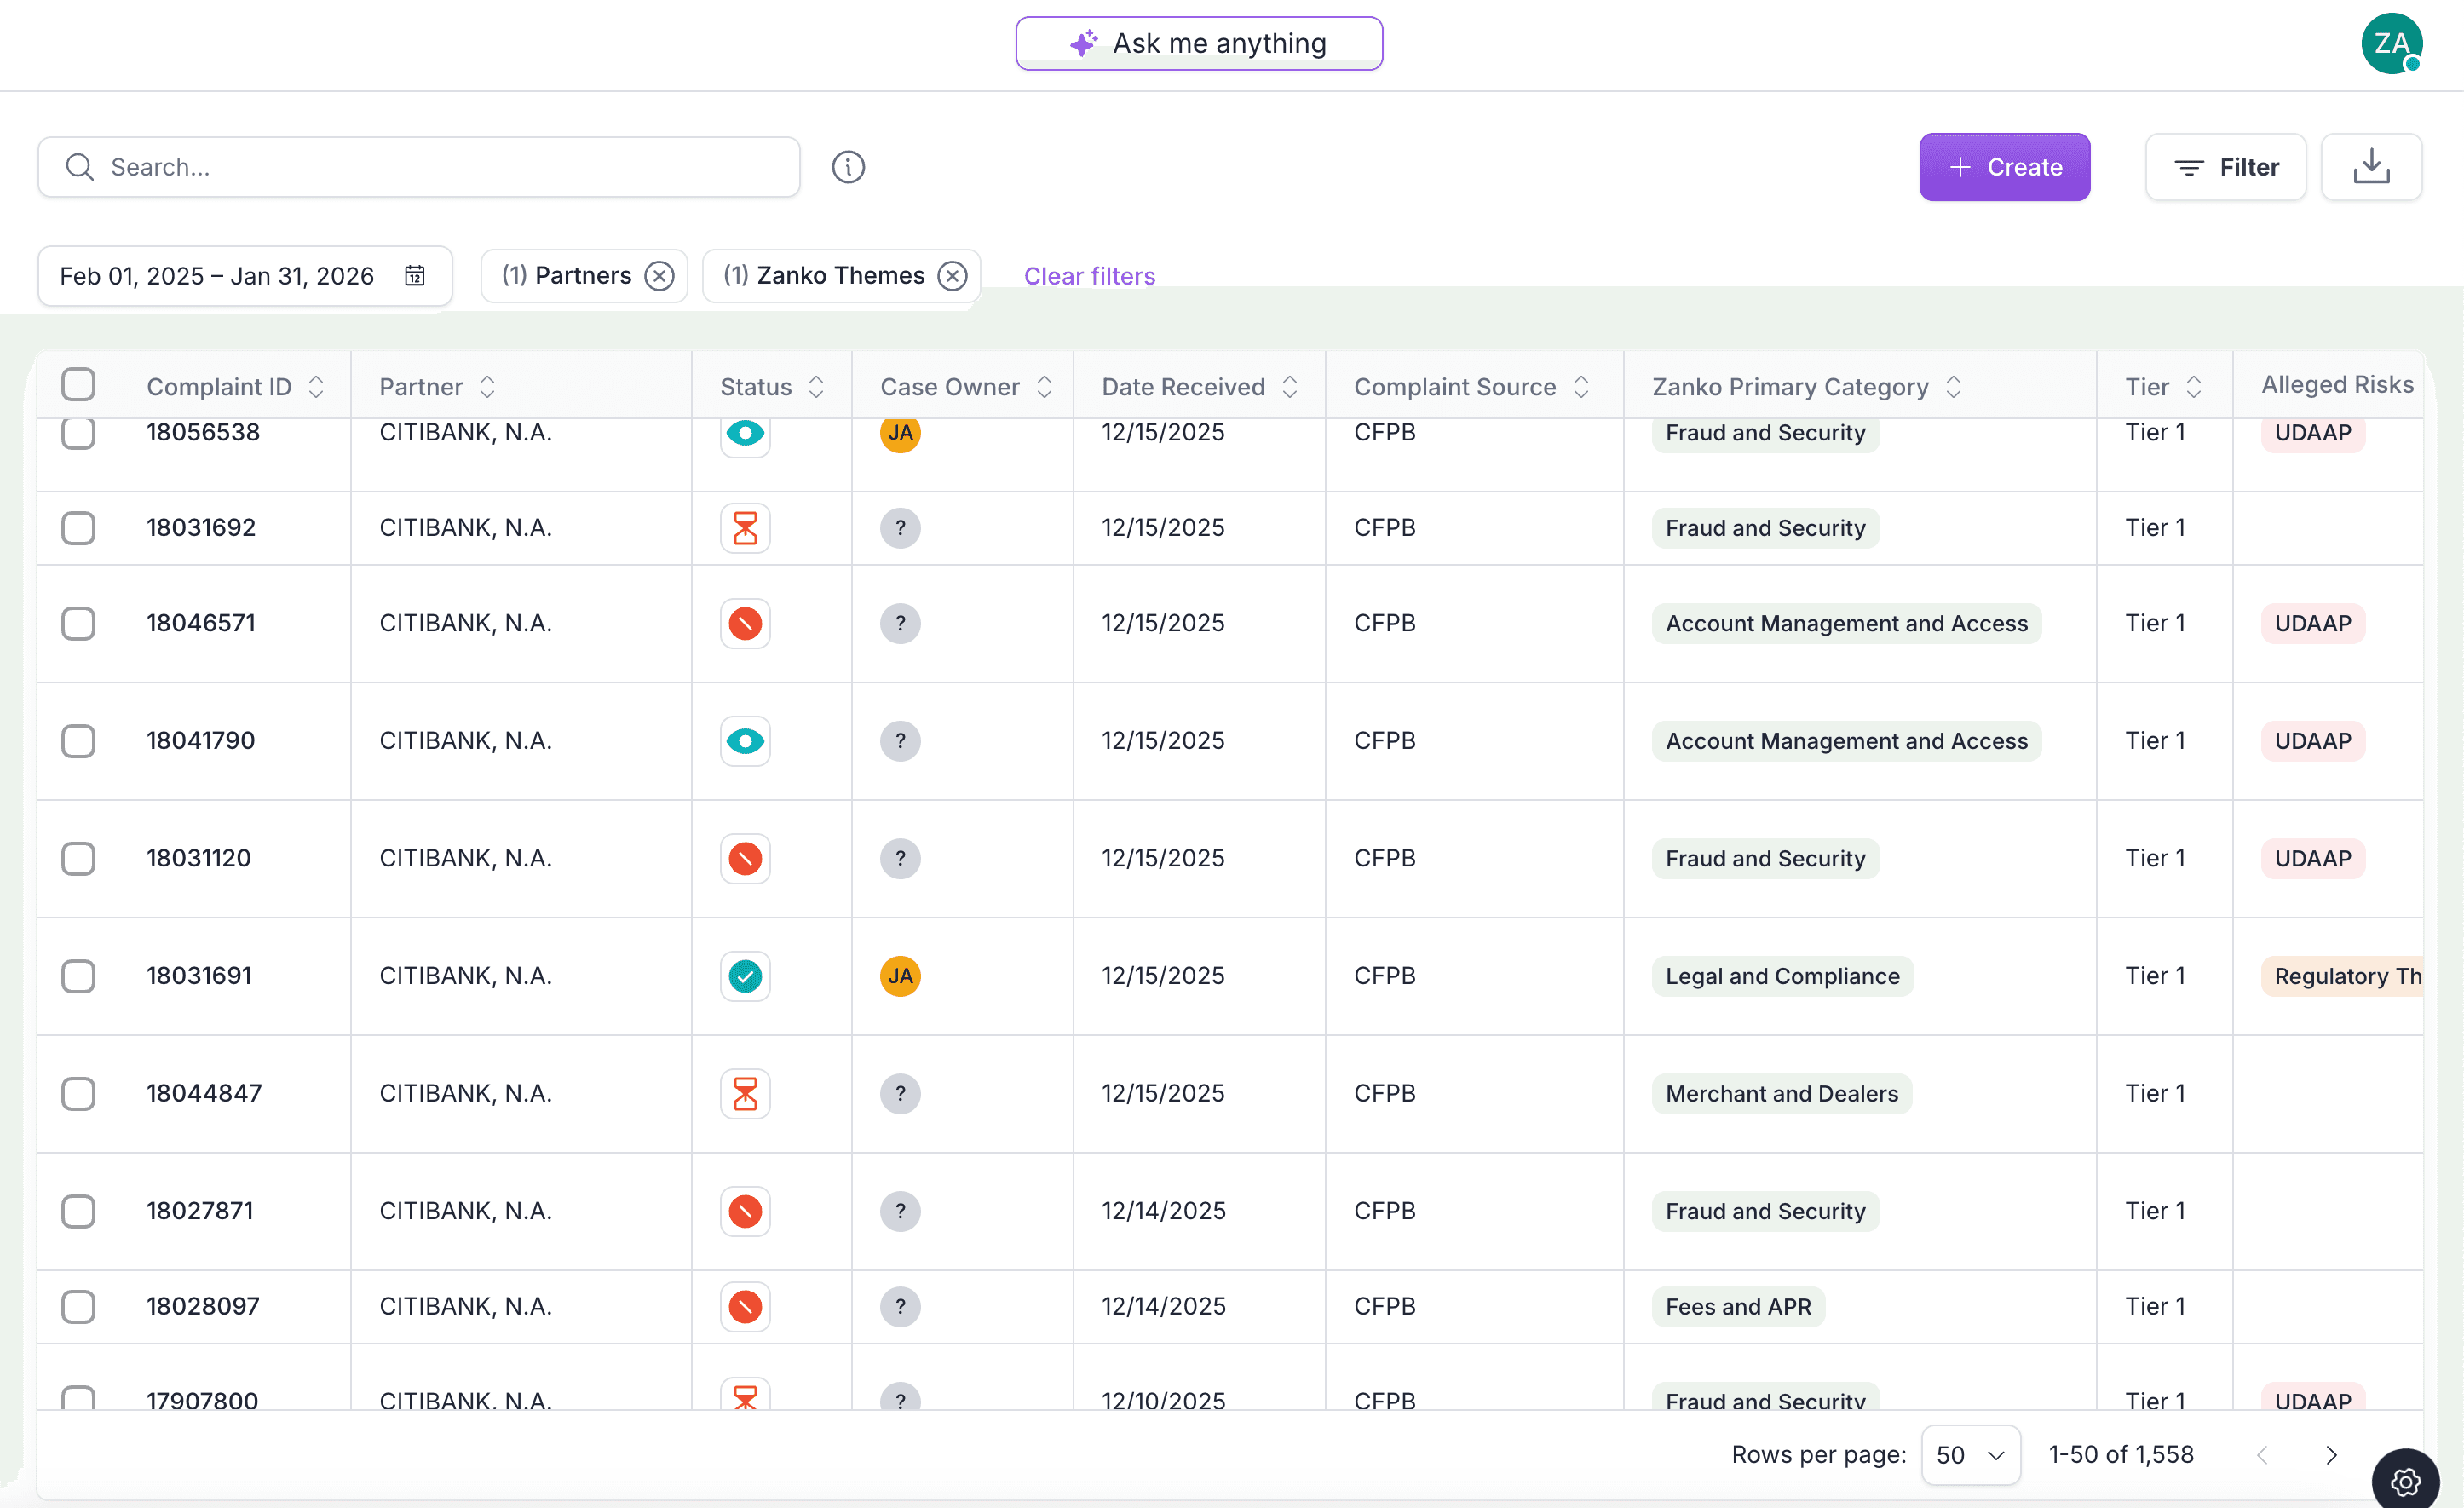Select the checkbox for complaint 18041790
The image size is (2464, 1508).
(x=79, y=741)
